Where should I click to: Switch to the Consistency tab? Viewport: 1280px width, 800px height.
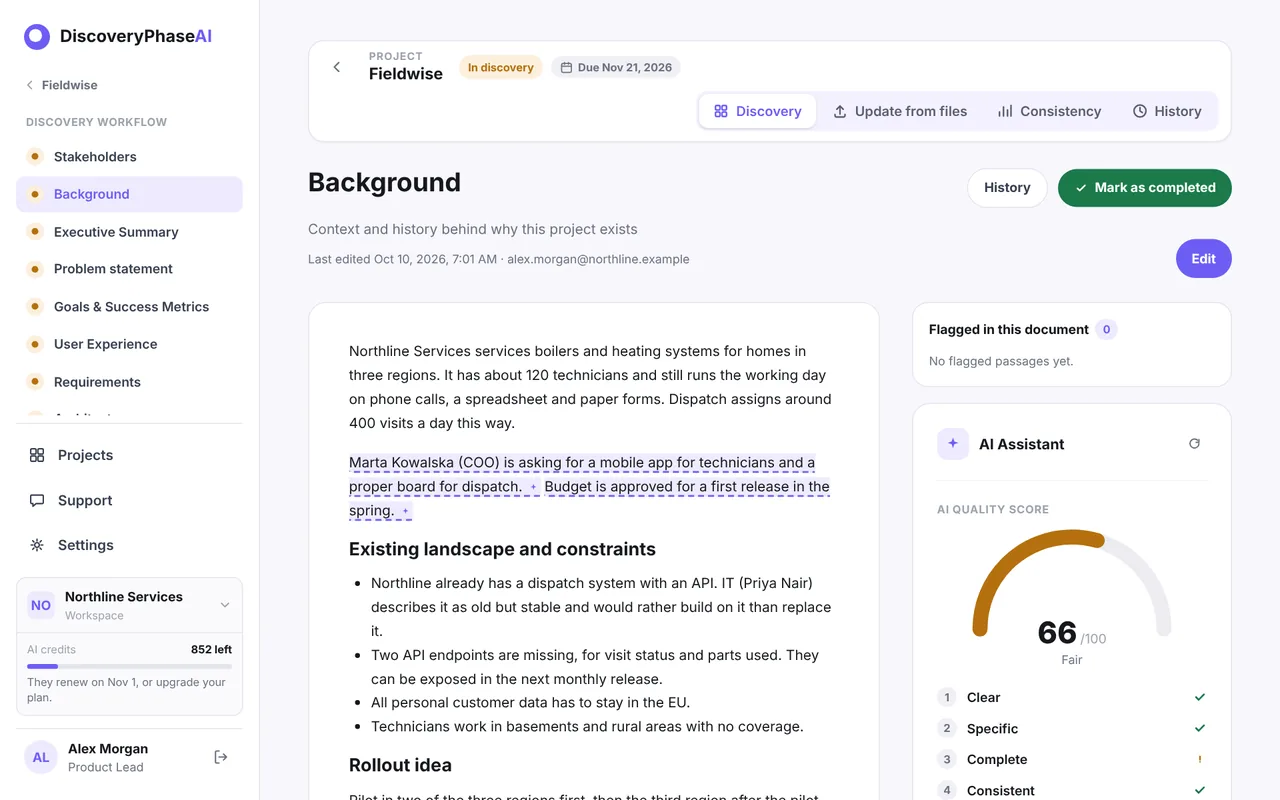click(1049, 111)
